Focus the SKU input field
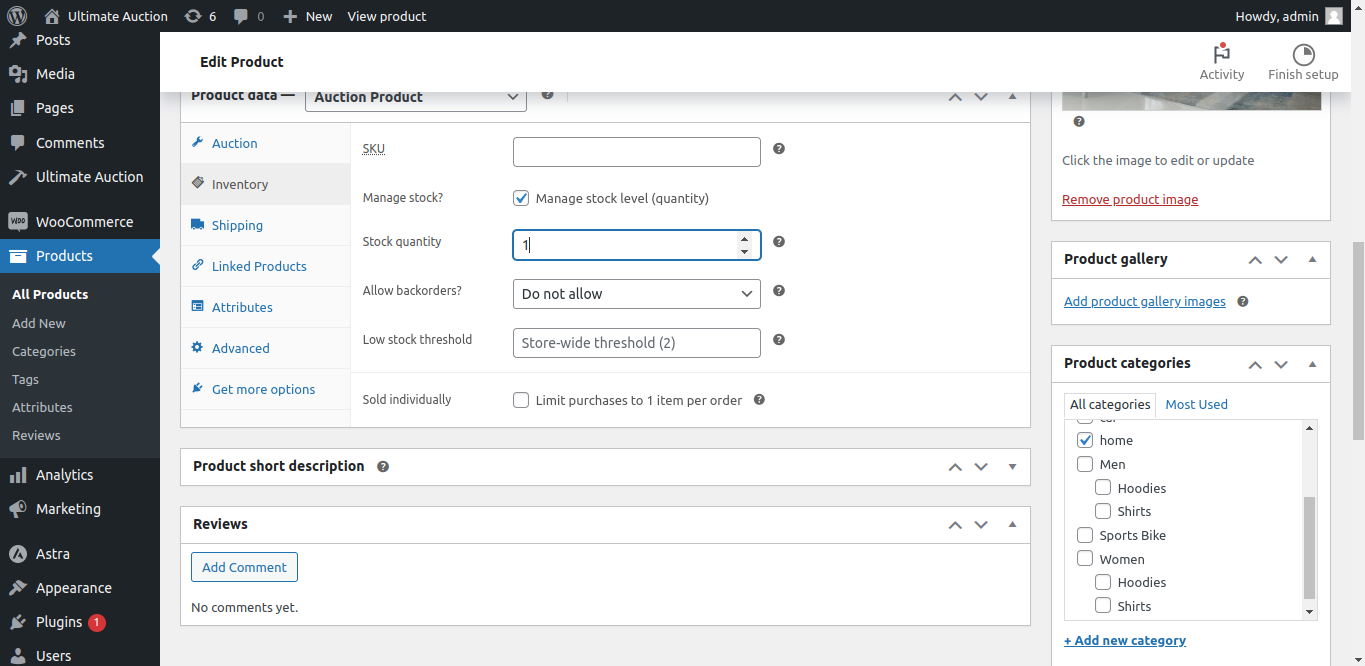The image size is (1365, 666). [637, 152]
